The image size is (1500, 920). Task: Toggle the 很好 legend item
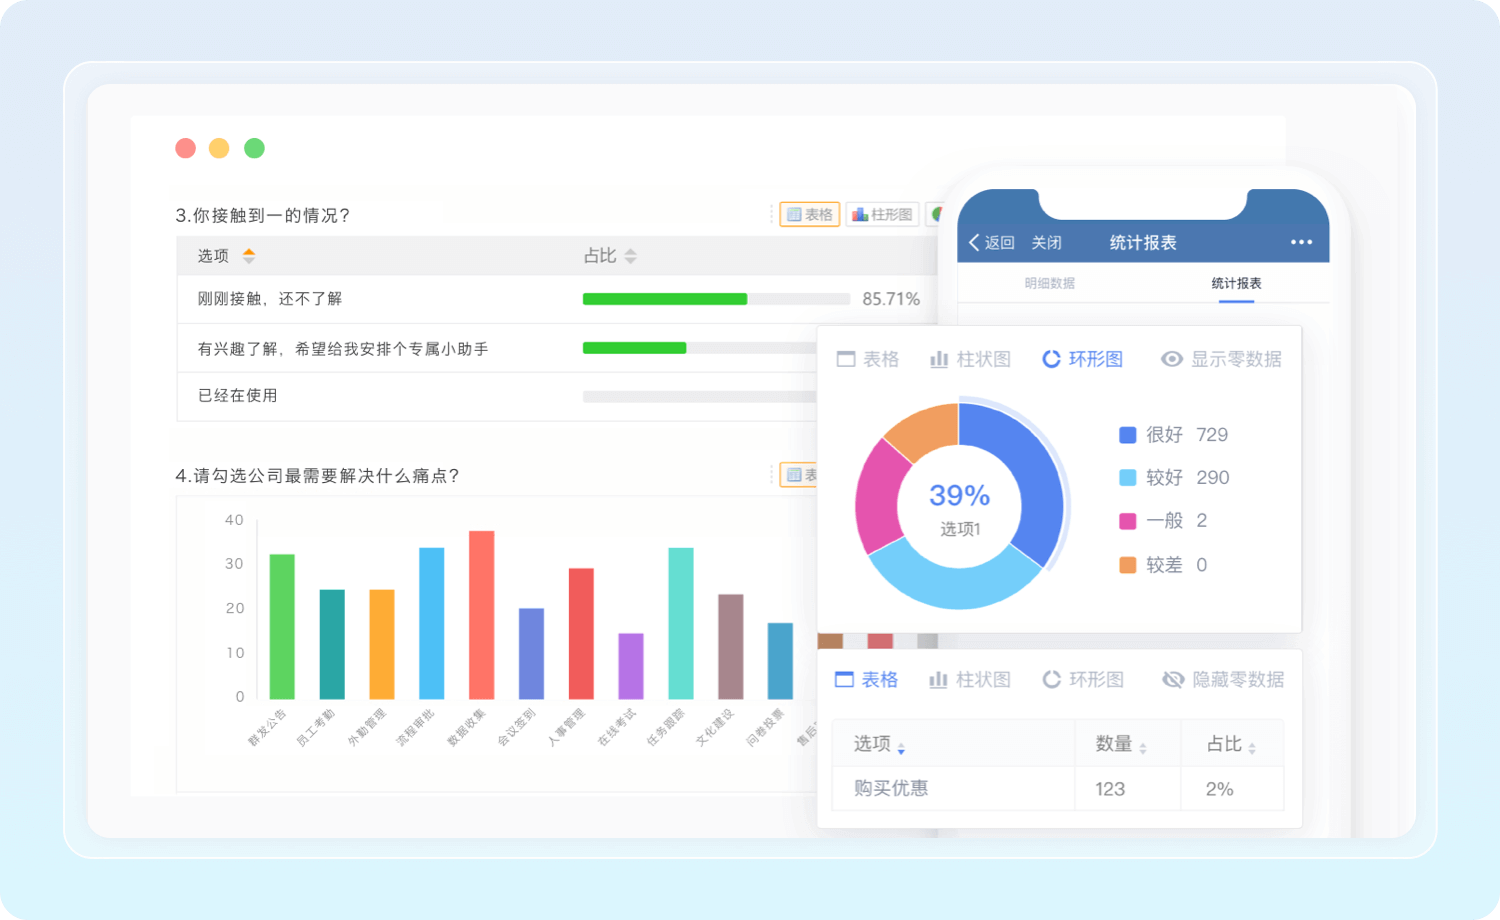(1164, 435)
